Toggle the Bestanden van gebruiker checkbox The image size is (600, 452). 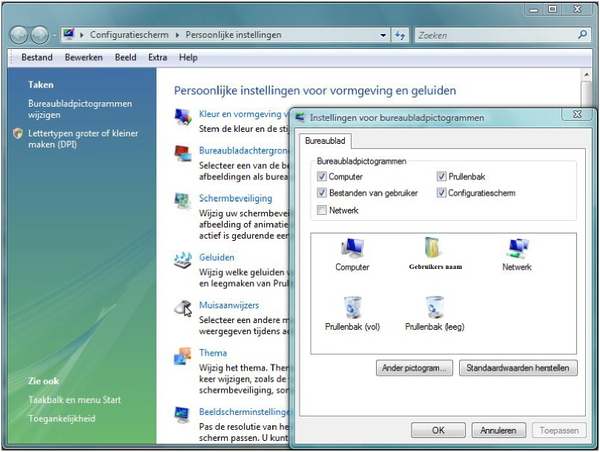tap(321, 193)
